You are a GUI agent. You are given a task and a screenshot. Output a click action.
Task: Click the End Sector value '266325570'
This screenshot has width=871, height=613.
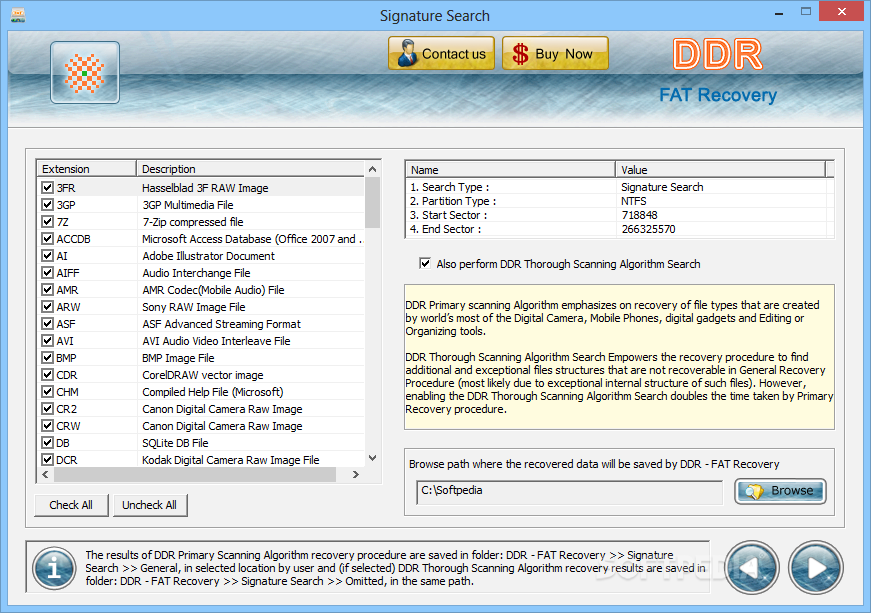point(648,229)
